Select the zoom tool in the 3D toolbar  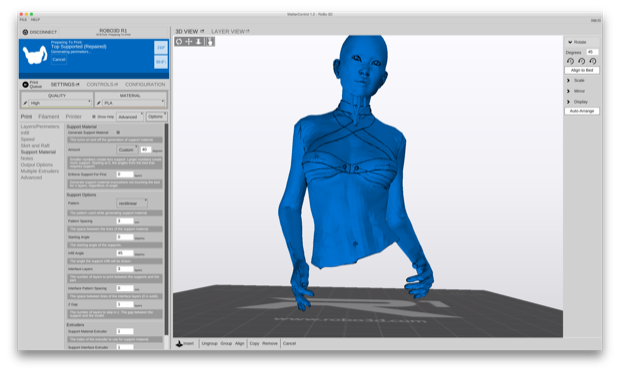pyautogui.click(x=199, y=42)
